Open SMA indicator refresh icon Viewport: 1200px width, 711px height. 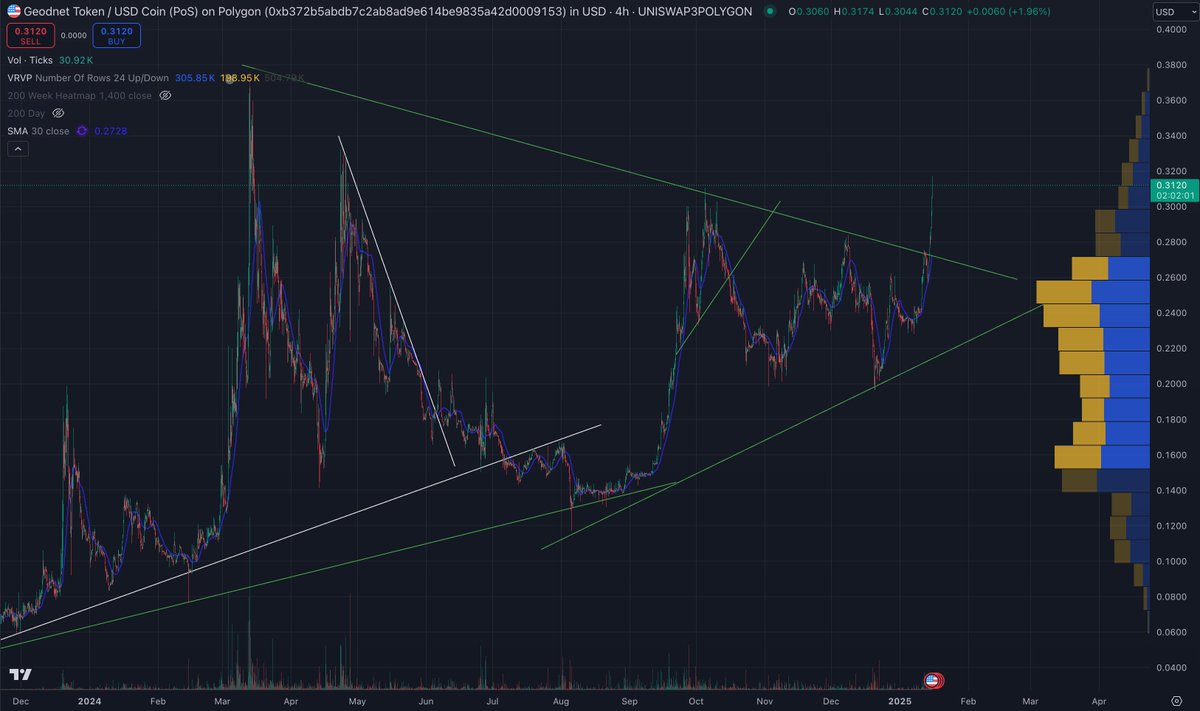[82, 131]
